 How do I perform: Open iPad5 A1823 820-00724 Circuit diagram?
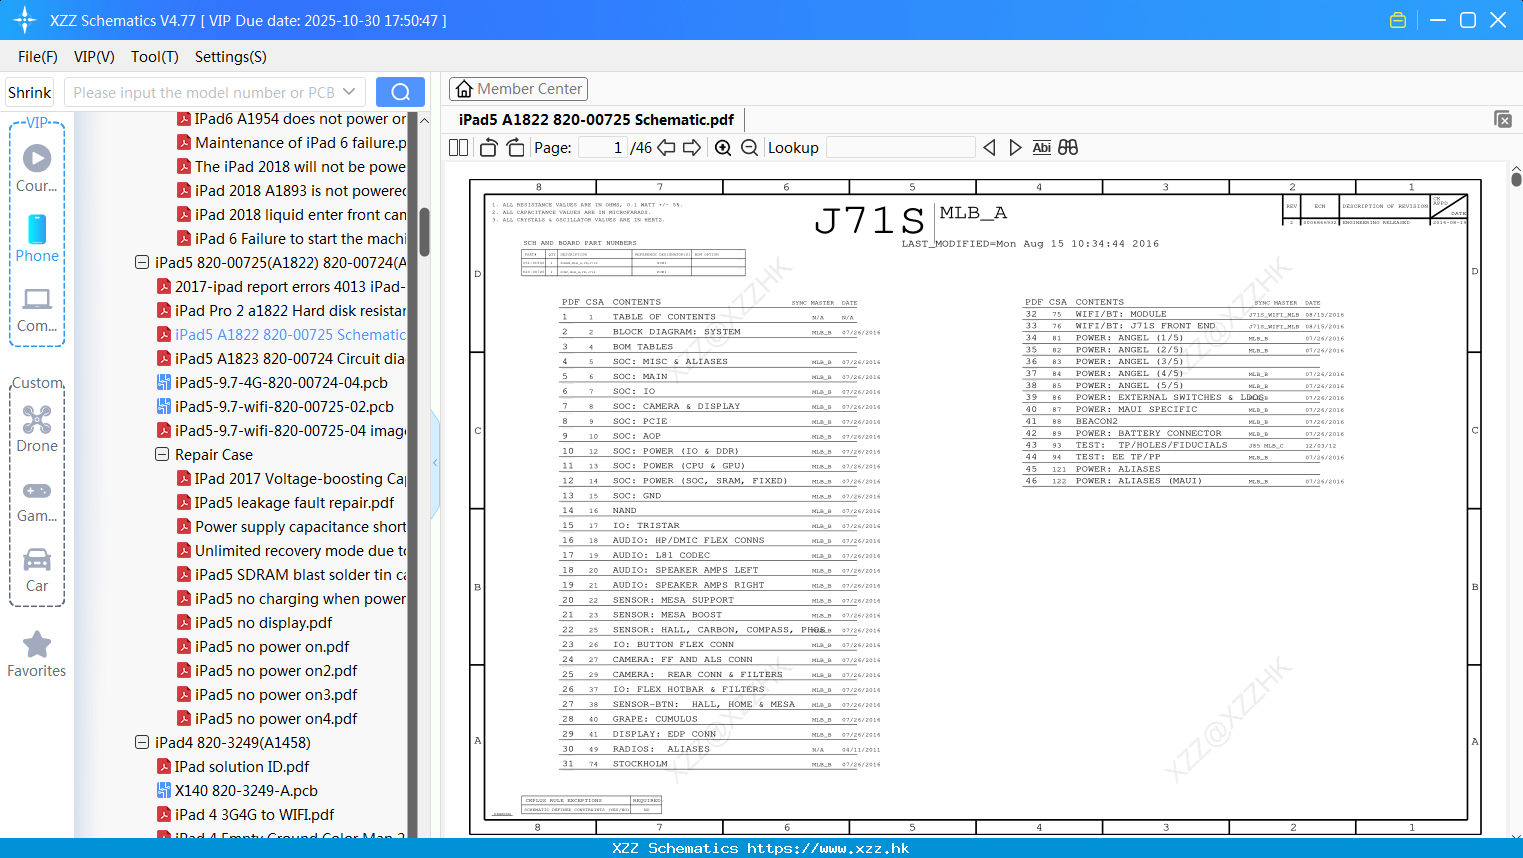pyautogui.click(x=281, y=359)
